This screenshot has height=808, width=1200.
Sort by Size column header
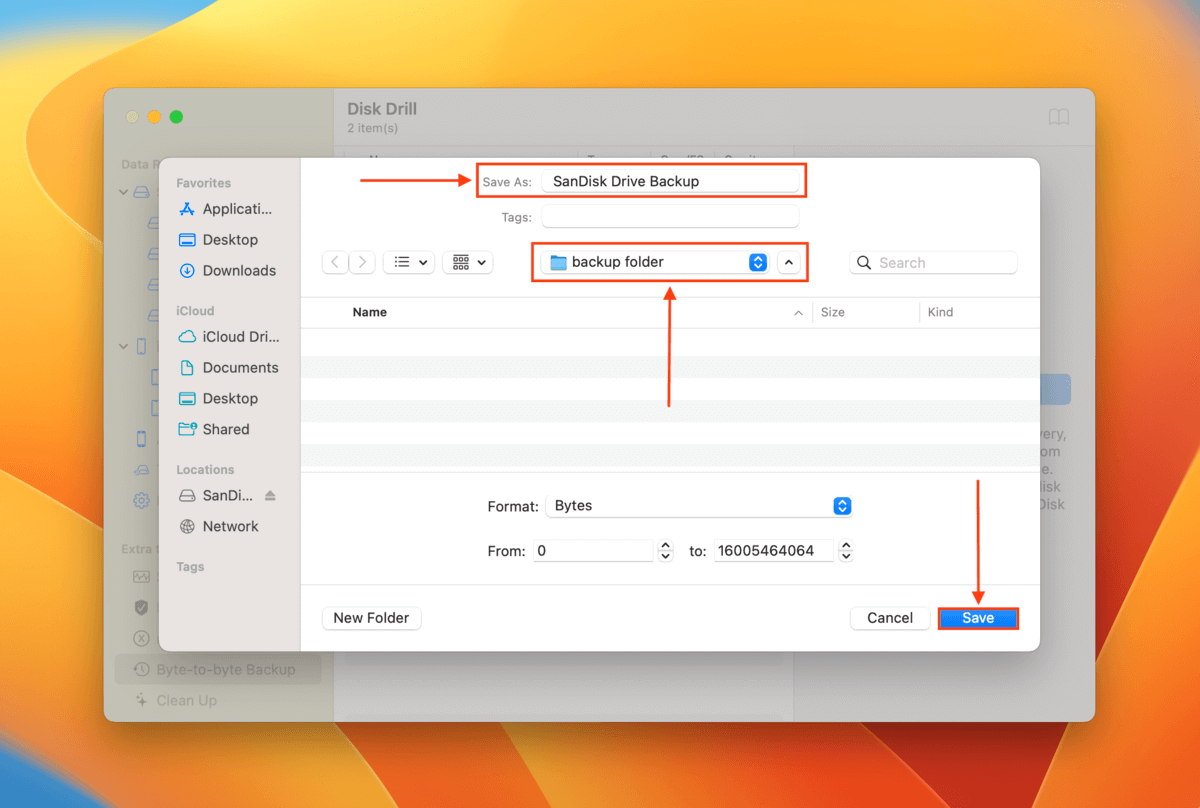coord(833,312)
